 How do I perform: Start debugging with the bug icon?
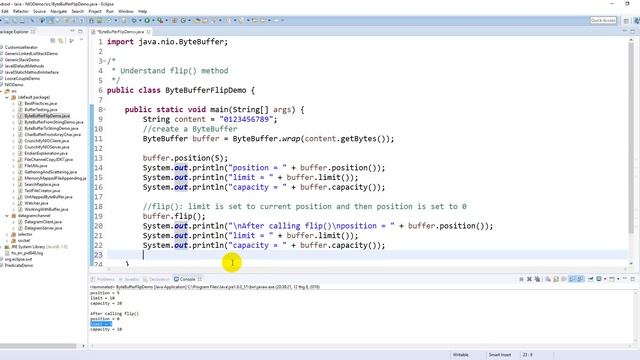[x=134, y=20]
